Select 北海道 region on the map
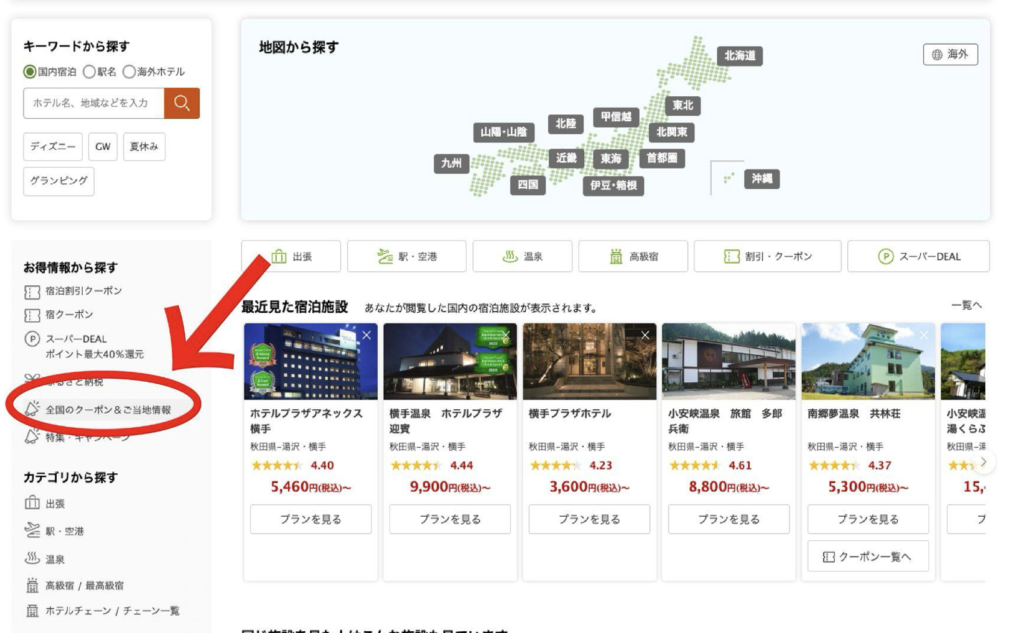Viewport: 1024px width, 633px height. 739,56
